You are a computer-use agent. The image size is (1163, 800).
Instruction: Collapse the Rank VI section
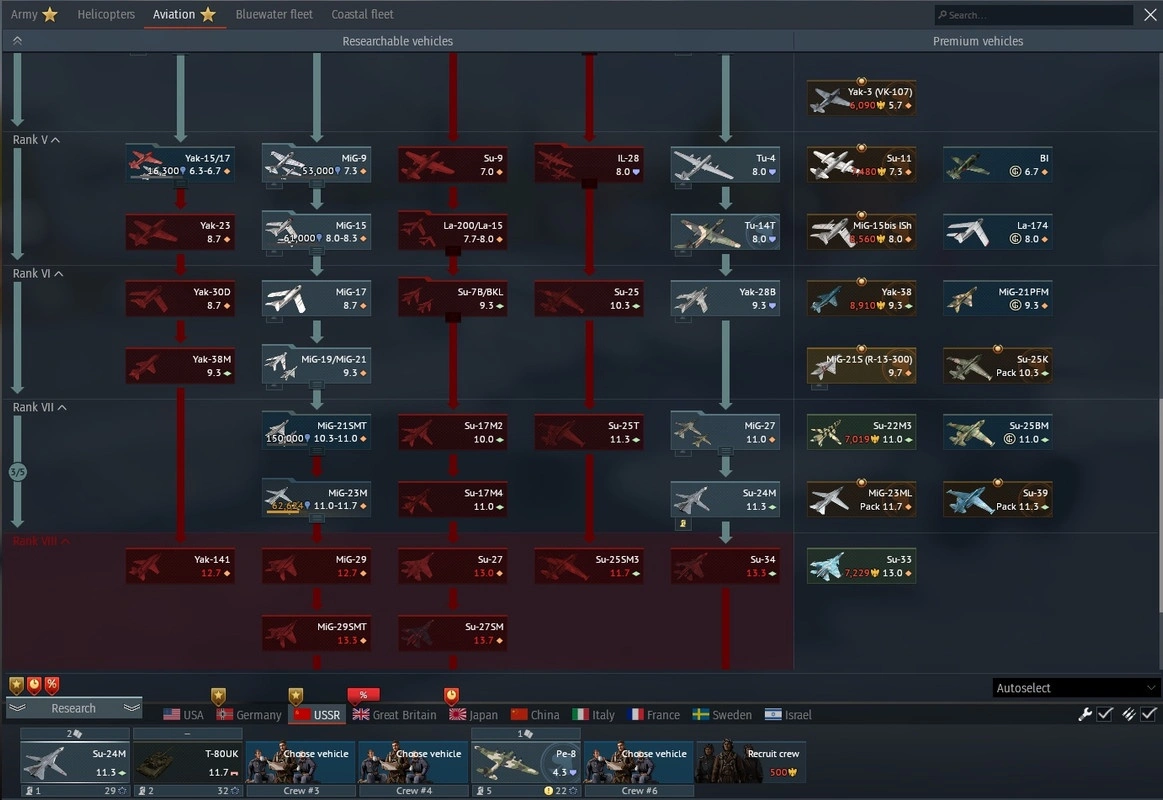coord(59,274)
